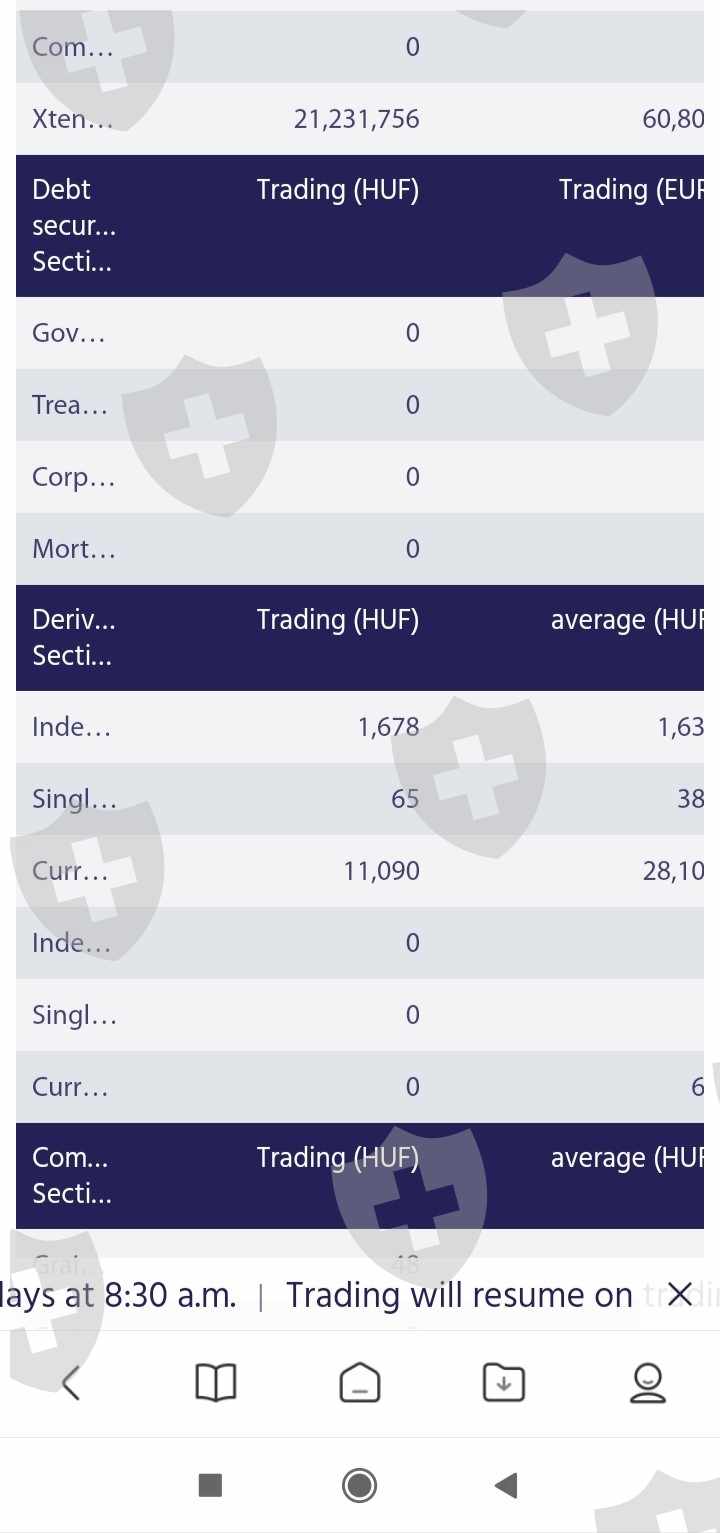
Task: Open the downloads folder icon
Action: click(x=504, y=1383)
